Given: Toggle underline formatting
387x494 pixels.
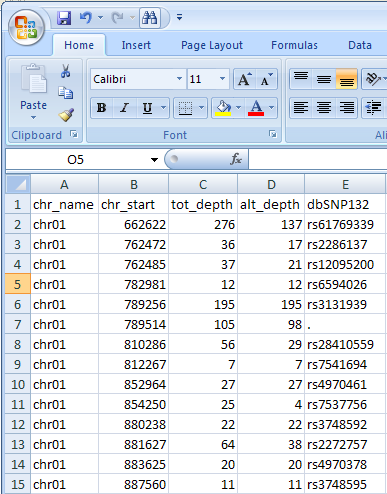Looking at the screenshot, I should [147, 108].
